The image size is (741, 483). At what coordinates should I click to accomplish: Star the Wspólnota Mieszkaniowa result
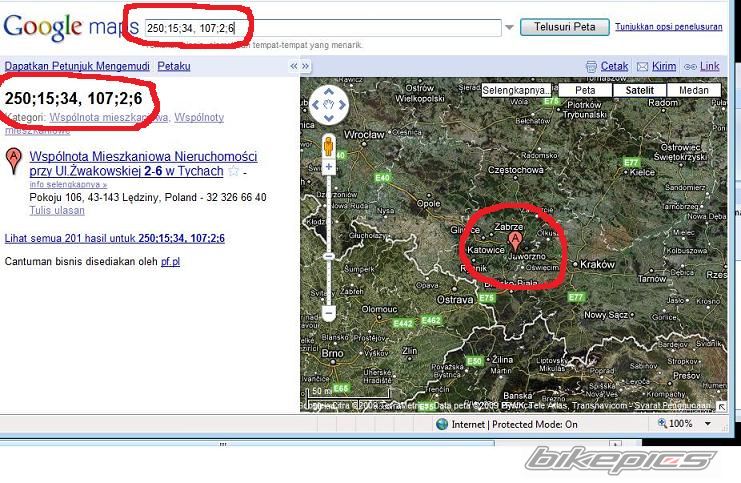point(233,171)
